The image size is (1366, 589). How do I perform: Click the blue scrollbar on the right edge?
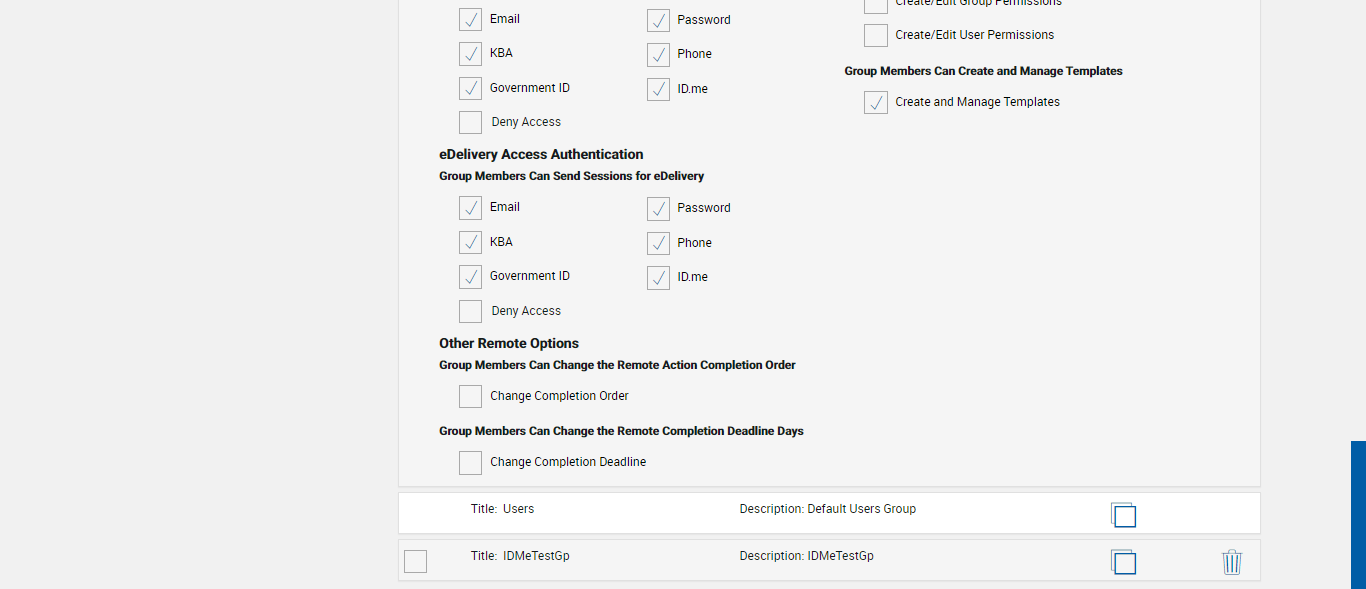(1358, 514)
